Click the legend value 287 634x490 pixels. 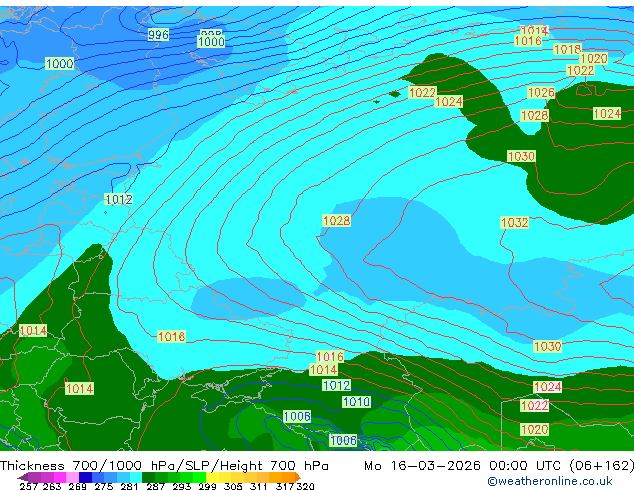[155, 486]
